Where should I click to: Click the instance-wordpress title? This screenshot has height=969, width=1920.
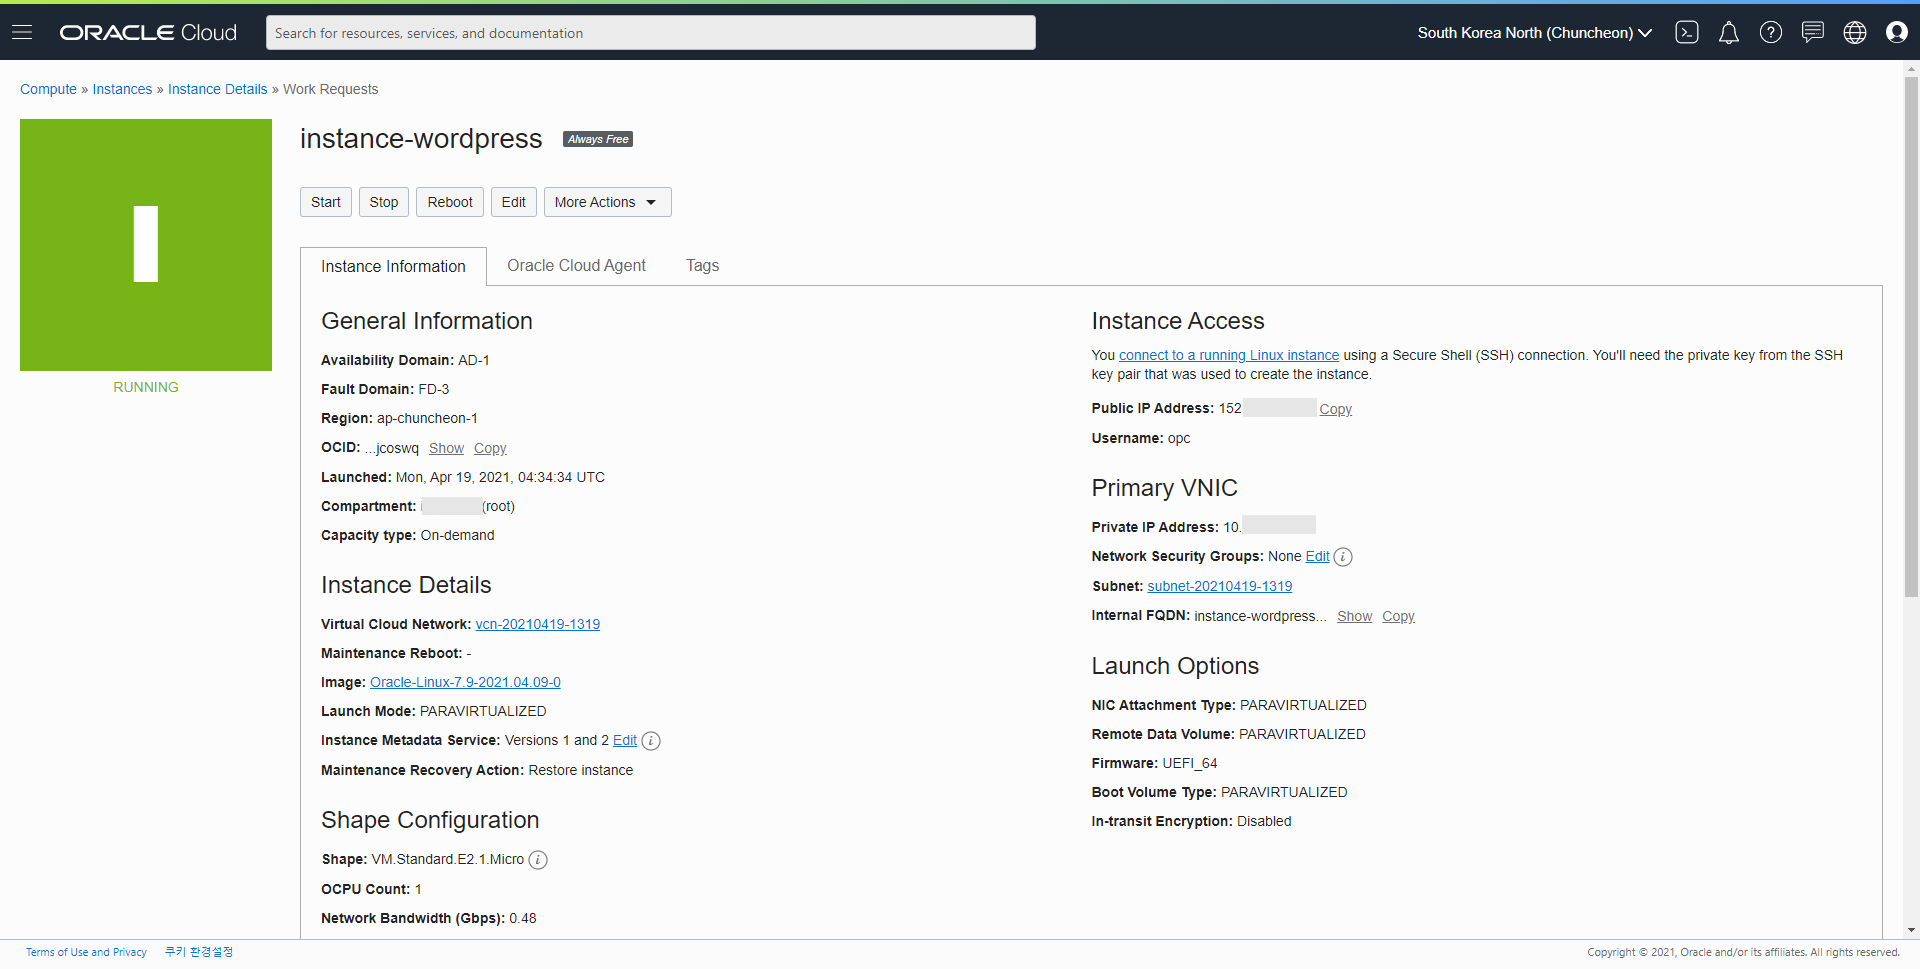click(x=421, y=139)
